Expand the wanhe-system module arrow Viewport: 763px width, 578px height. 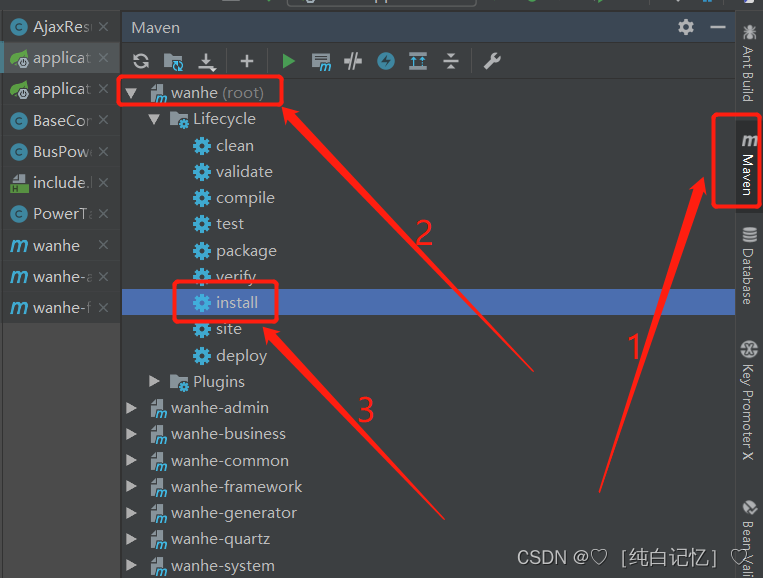(131, 565)
